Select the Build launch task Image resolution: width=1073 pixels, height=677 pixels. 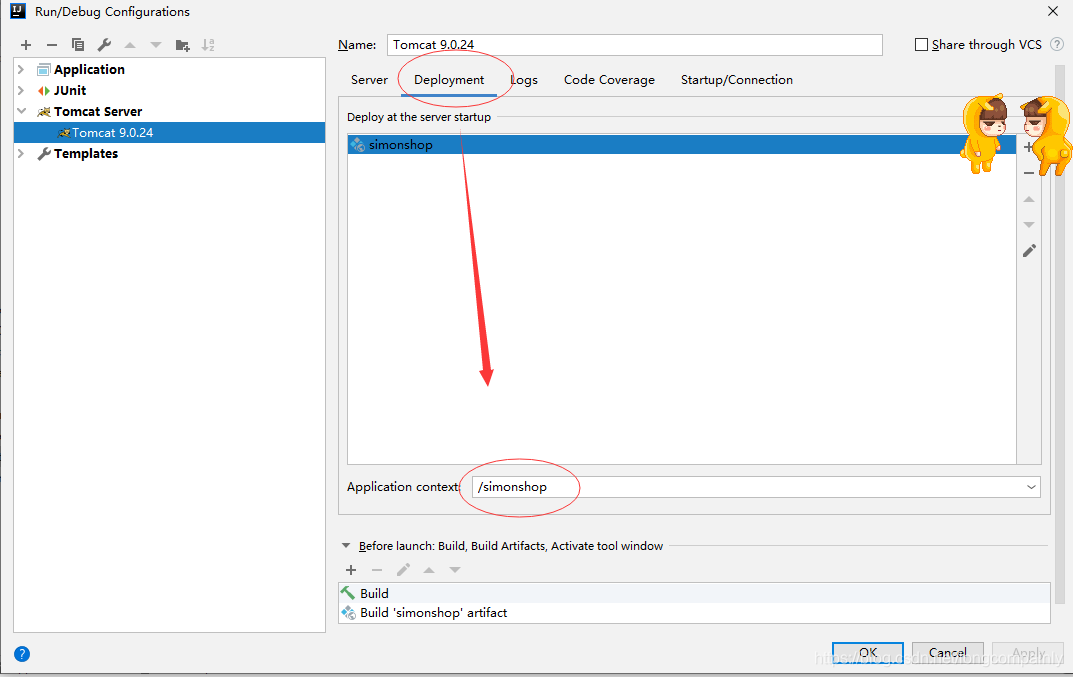point(694,593)
